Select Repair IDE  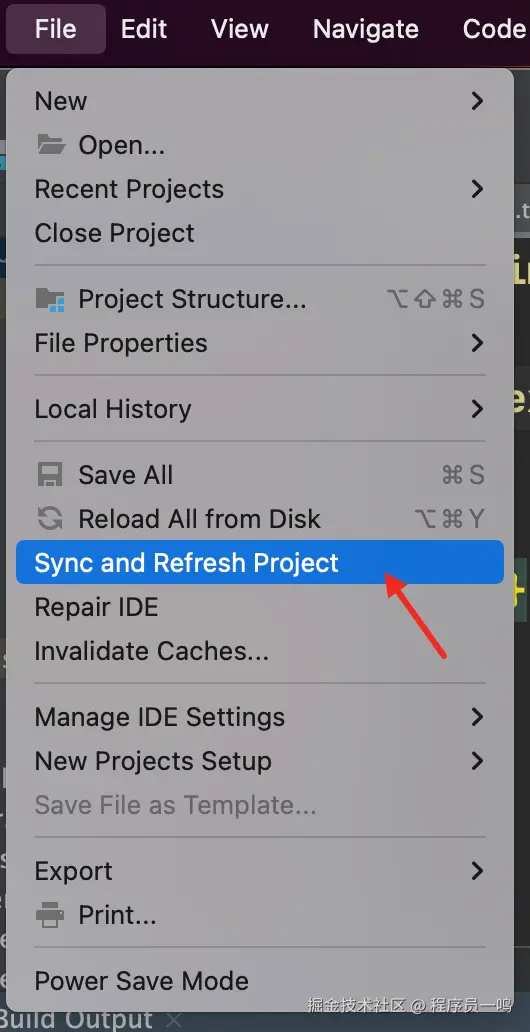click(259, 607)
